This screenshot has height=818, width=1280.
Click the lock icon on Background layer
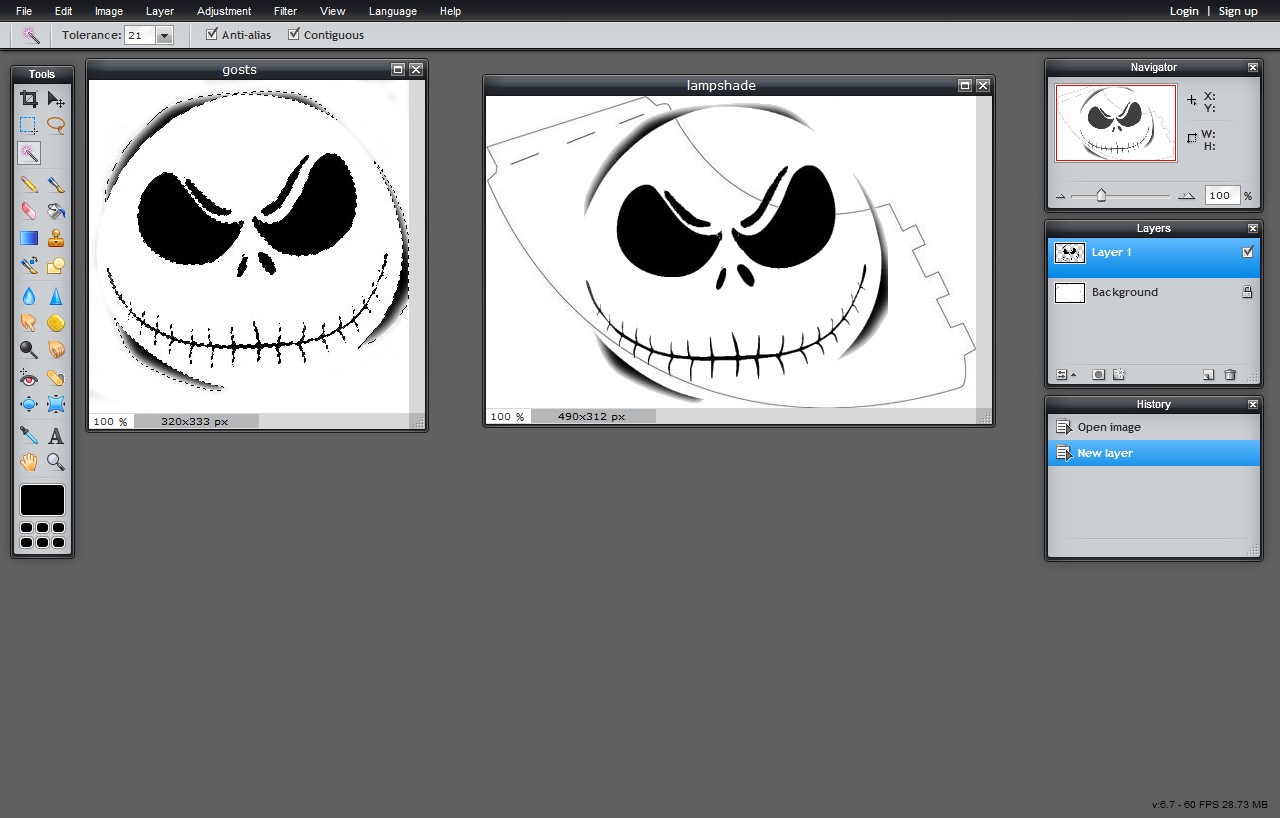(x=1247, y=292)
